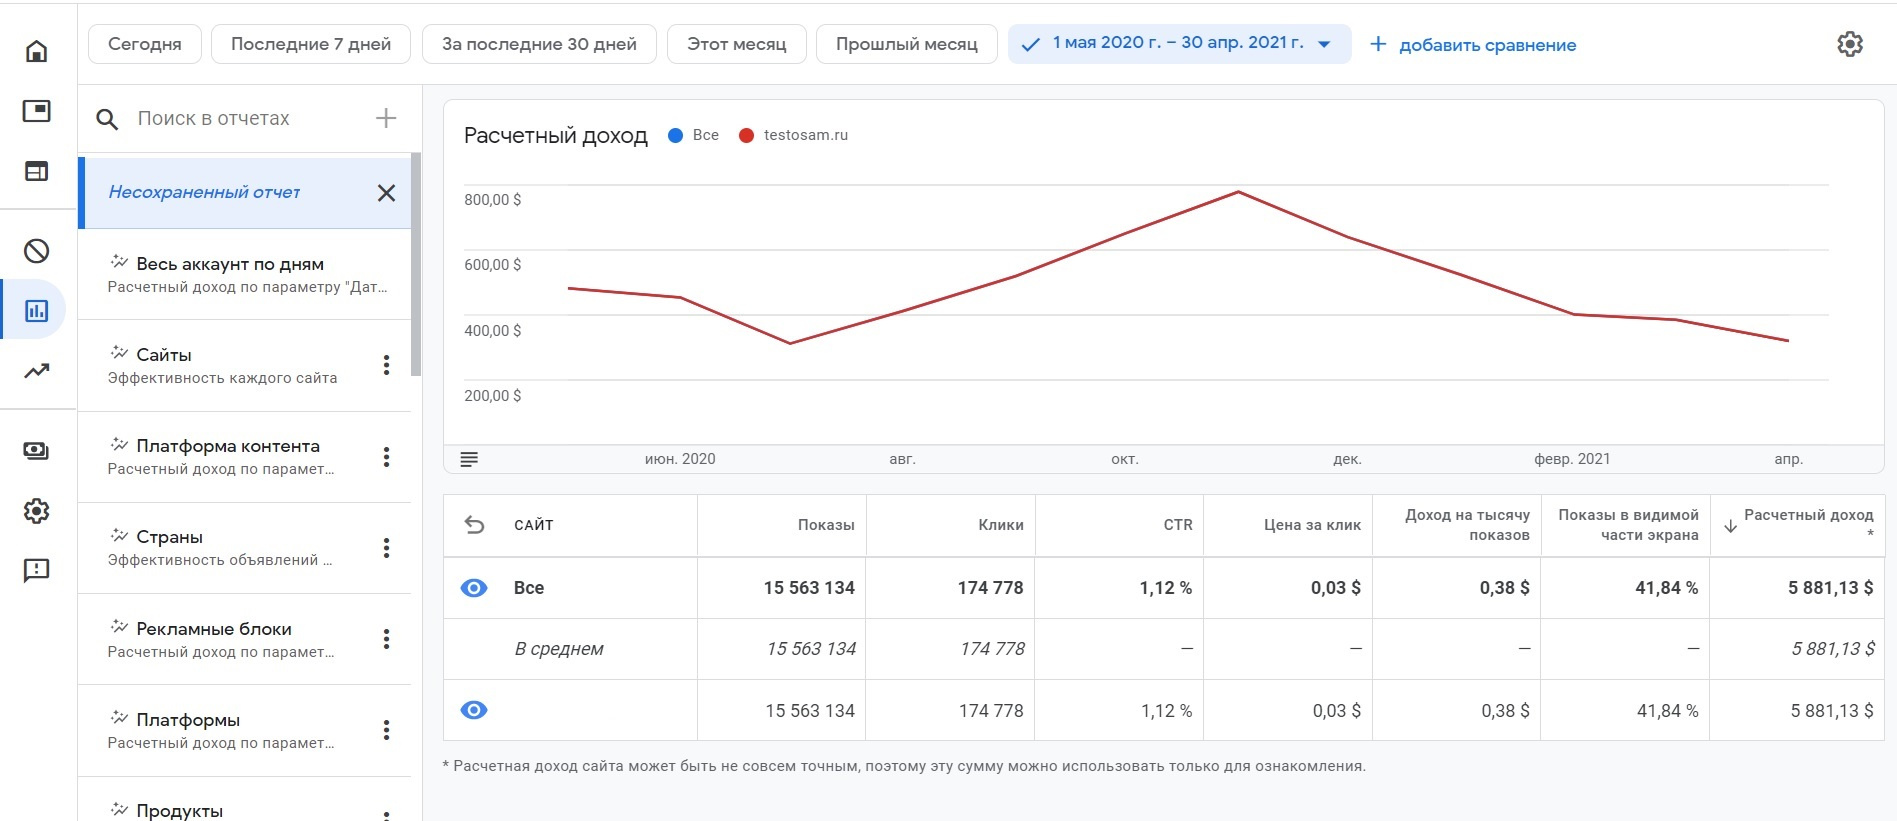Select the Прошлый месяц range
This screenshot has width=1897, height=821.
(907, 44)
